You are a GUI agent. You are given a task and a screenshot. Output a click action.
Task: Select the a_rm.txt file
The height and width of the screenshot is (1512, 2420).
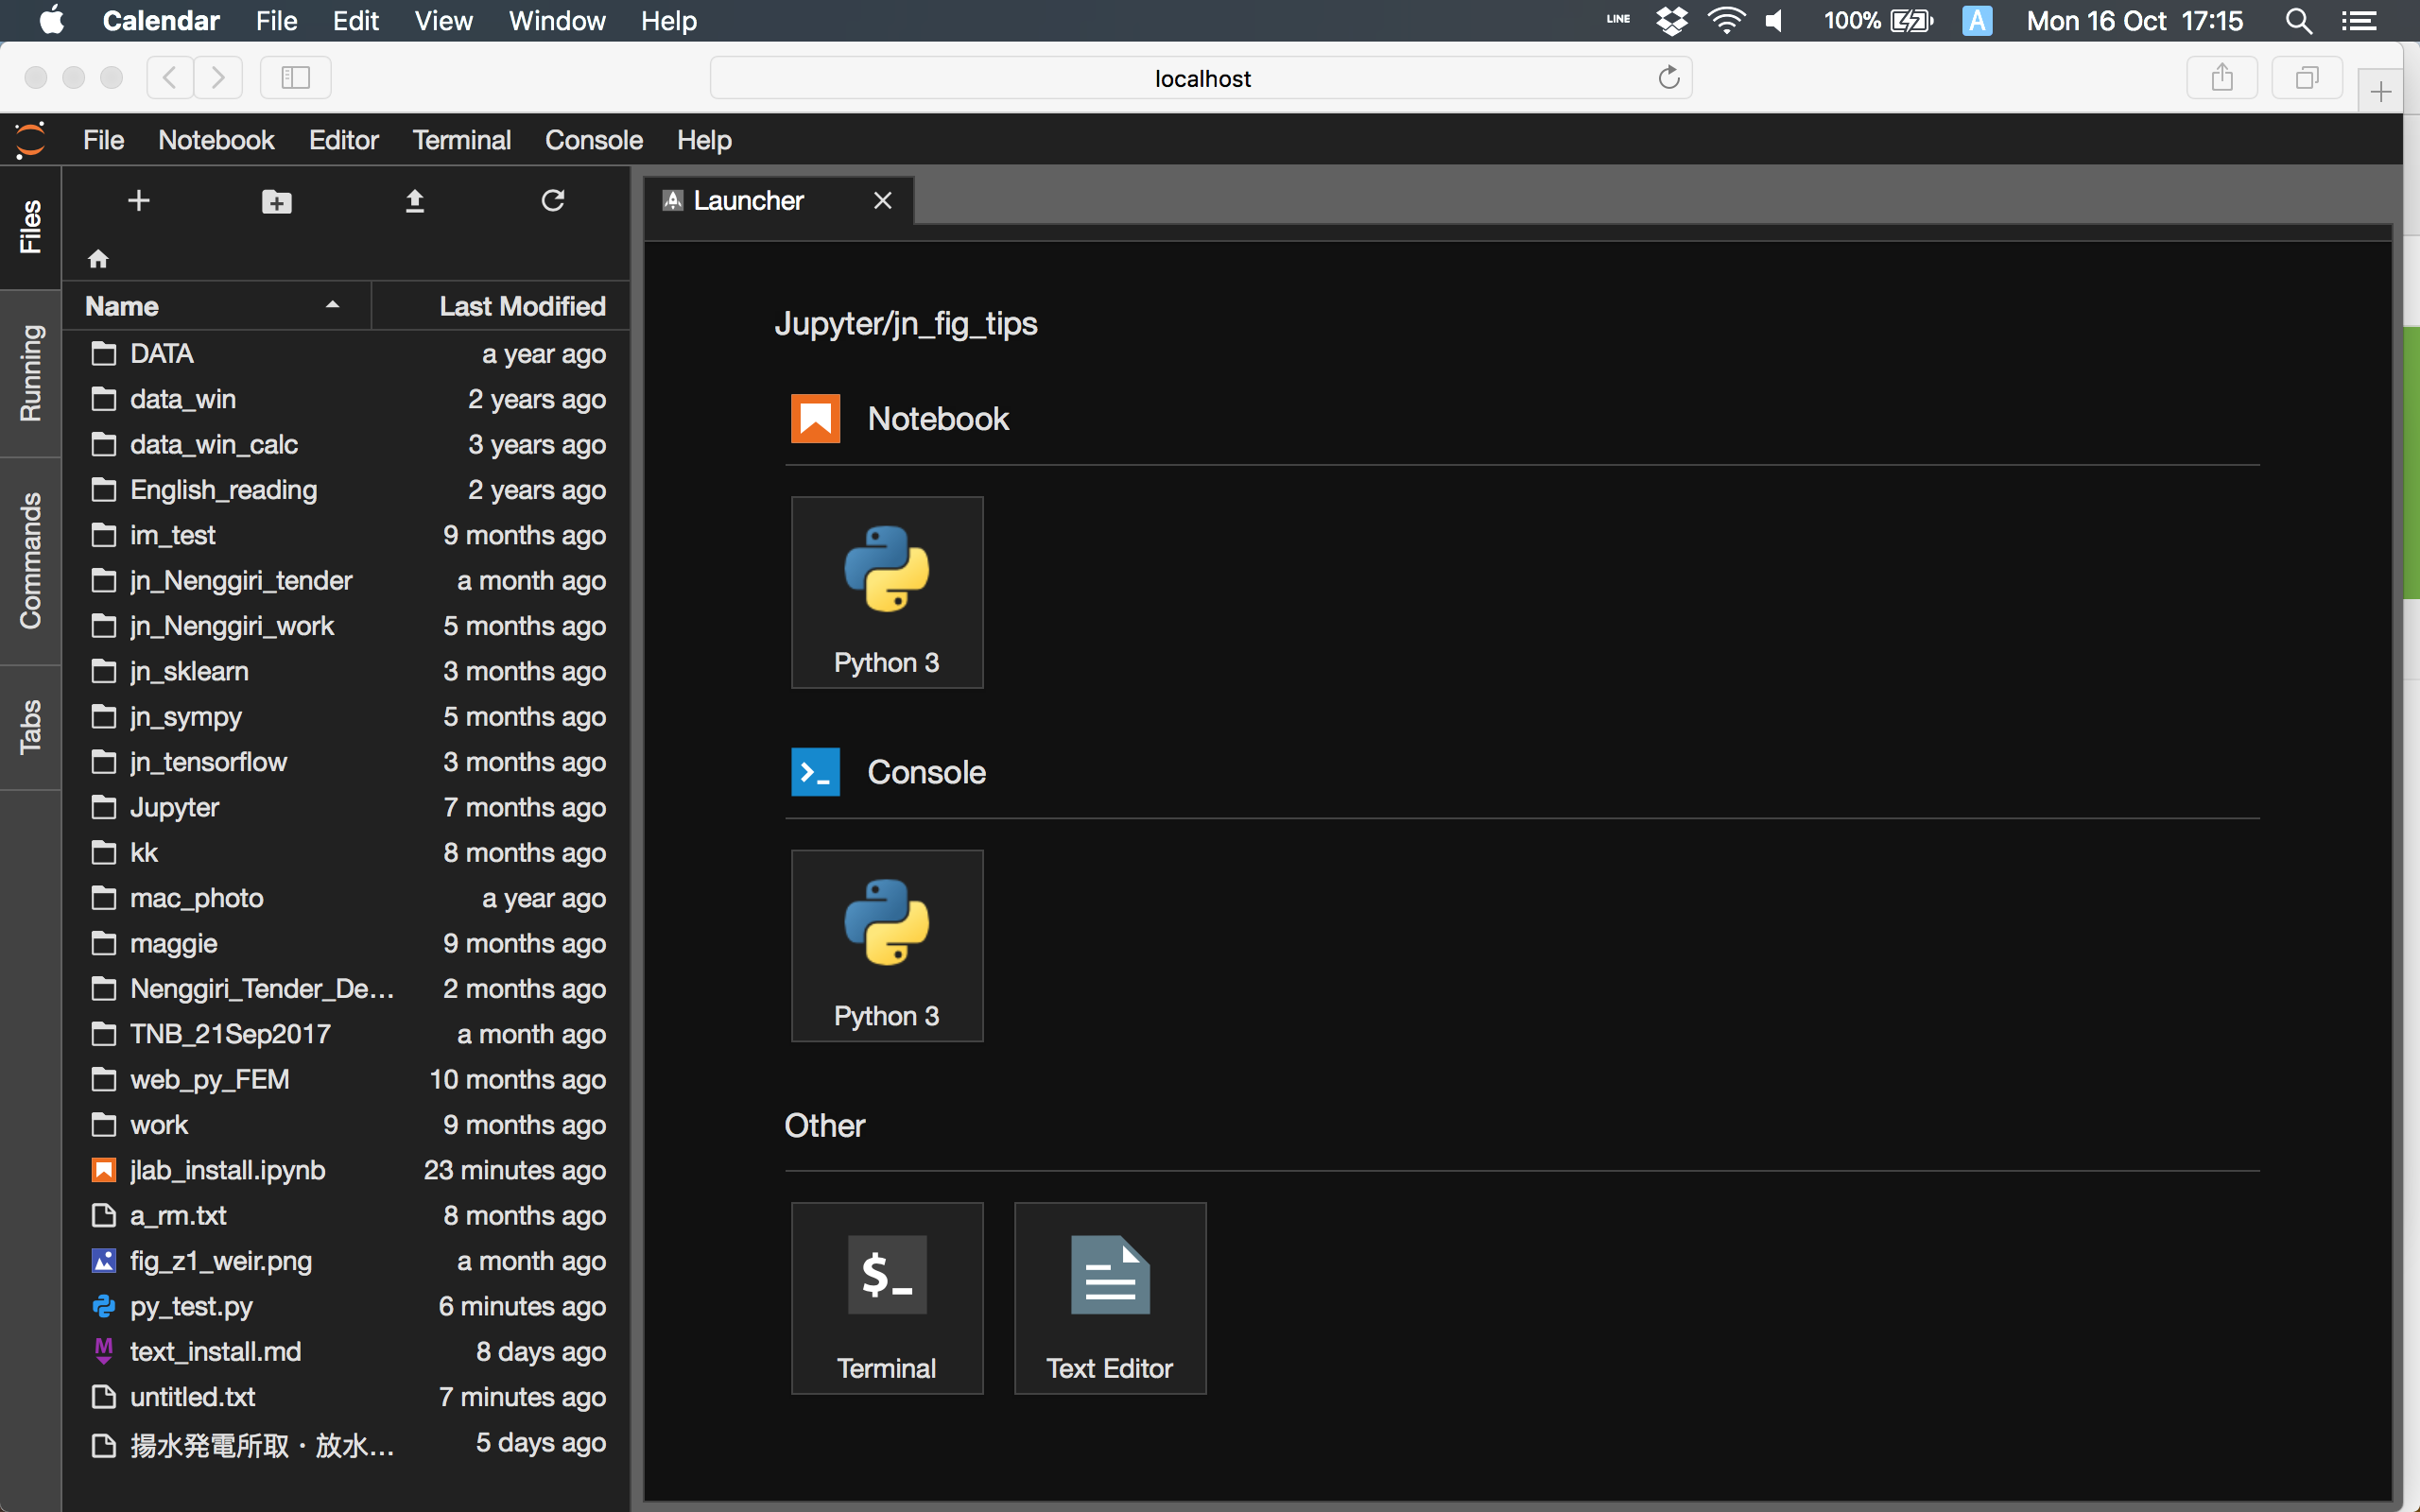(x=346, y=1216)
